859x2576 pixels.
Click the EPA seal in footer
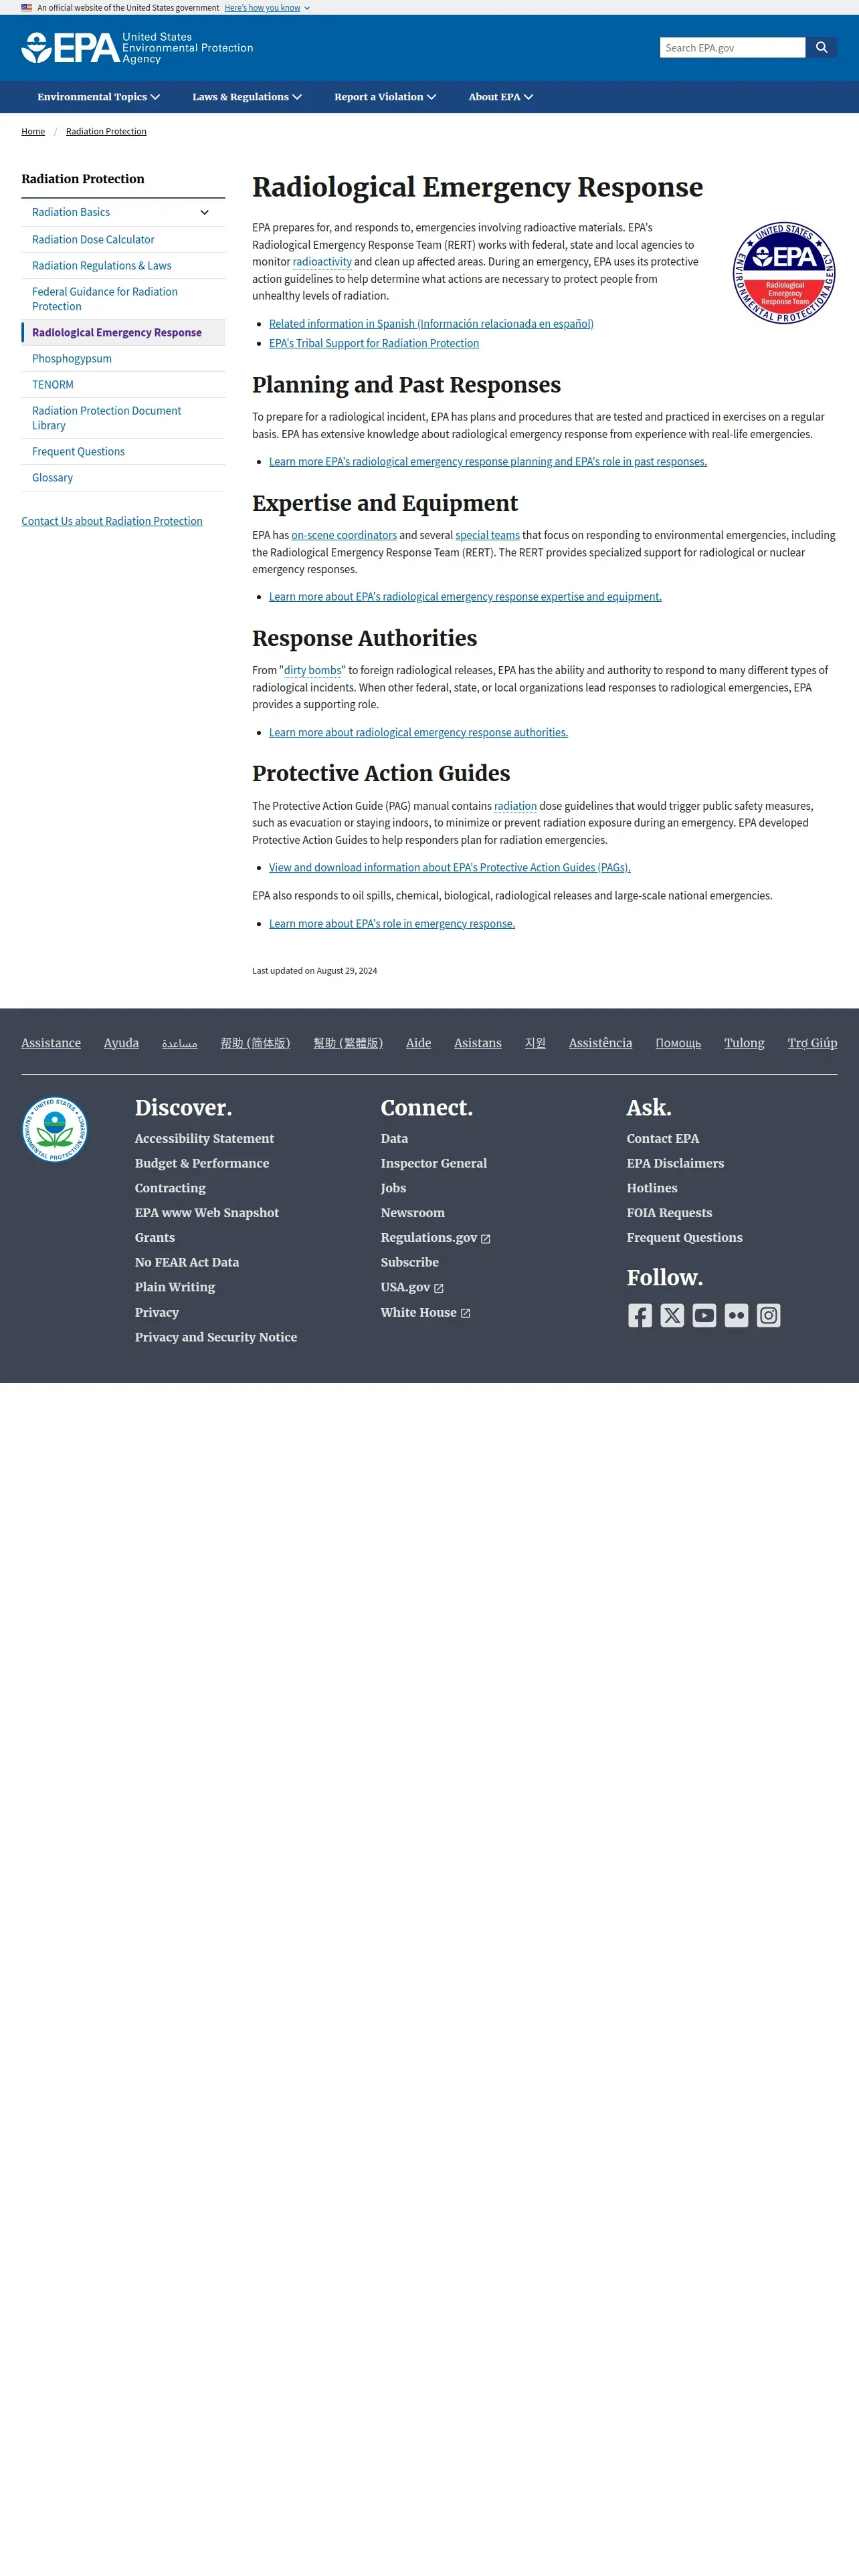(x=55, y=1129)
